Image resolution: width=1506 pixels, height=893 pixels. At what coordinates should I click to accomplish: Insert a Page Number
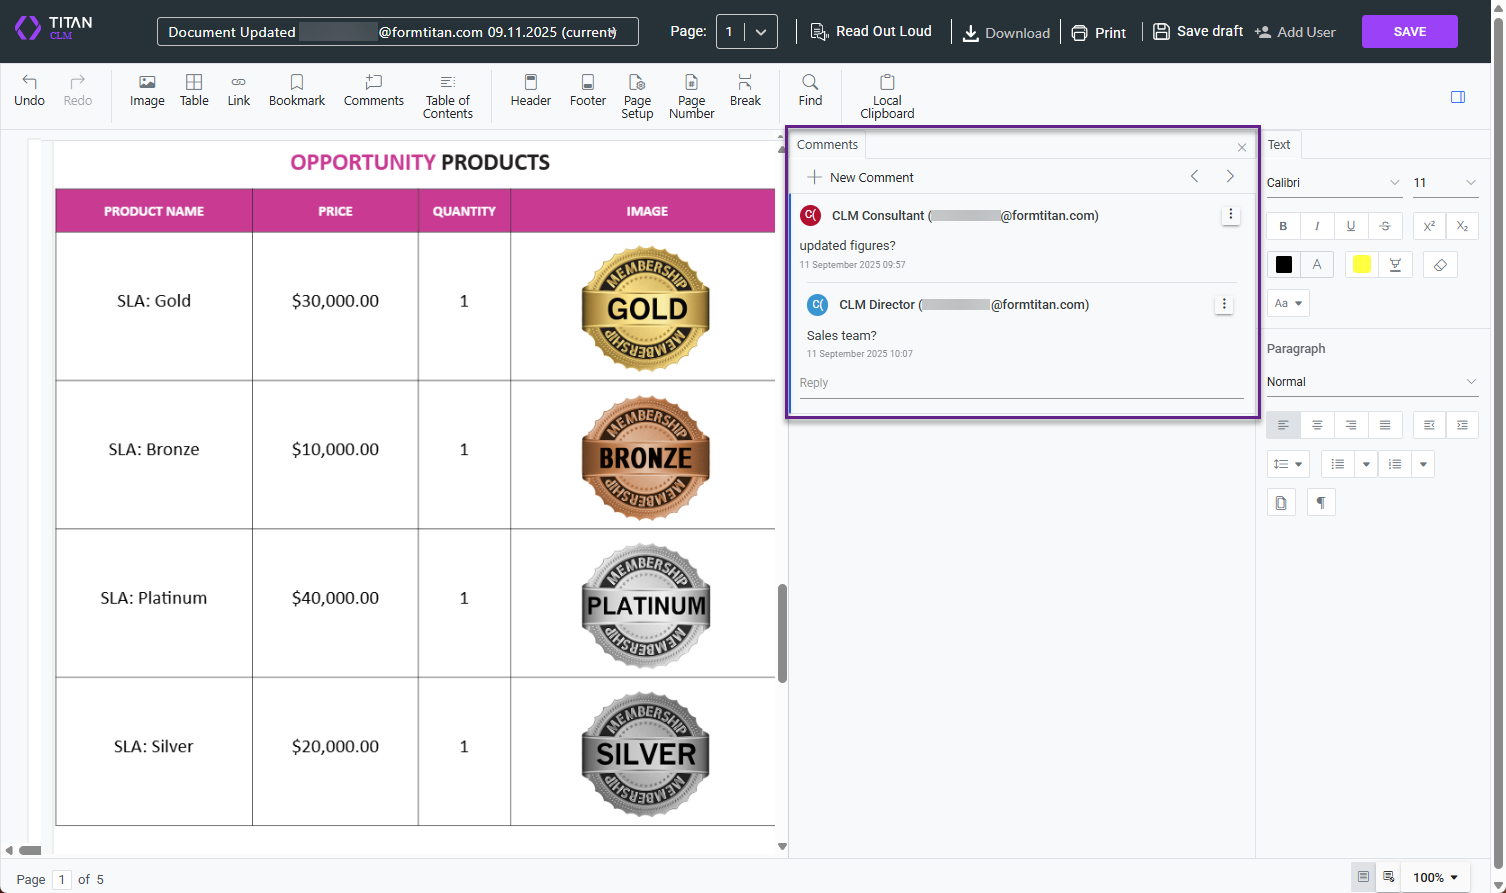691,95
